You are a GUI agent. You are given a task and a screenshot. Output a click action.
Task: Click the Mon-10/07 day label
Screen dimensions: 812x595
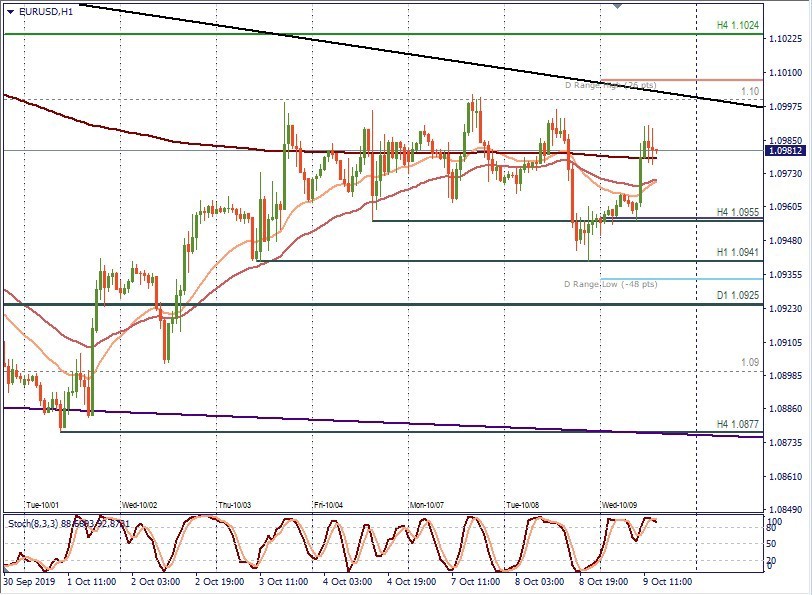pyautogui.click(x=427, y=504)
